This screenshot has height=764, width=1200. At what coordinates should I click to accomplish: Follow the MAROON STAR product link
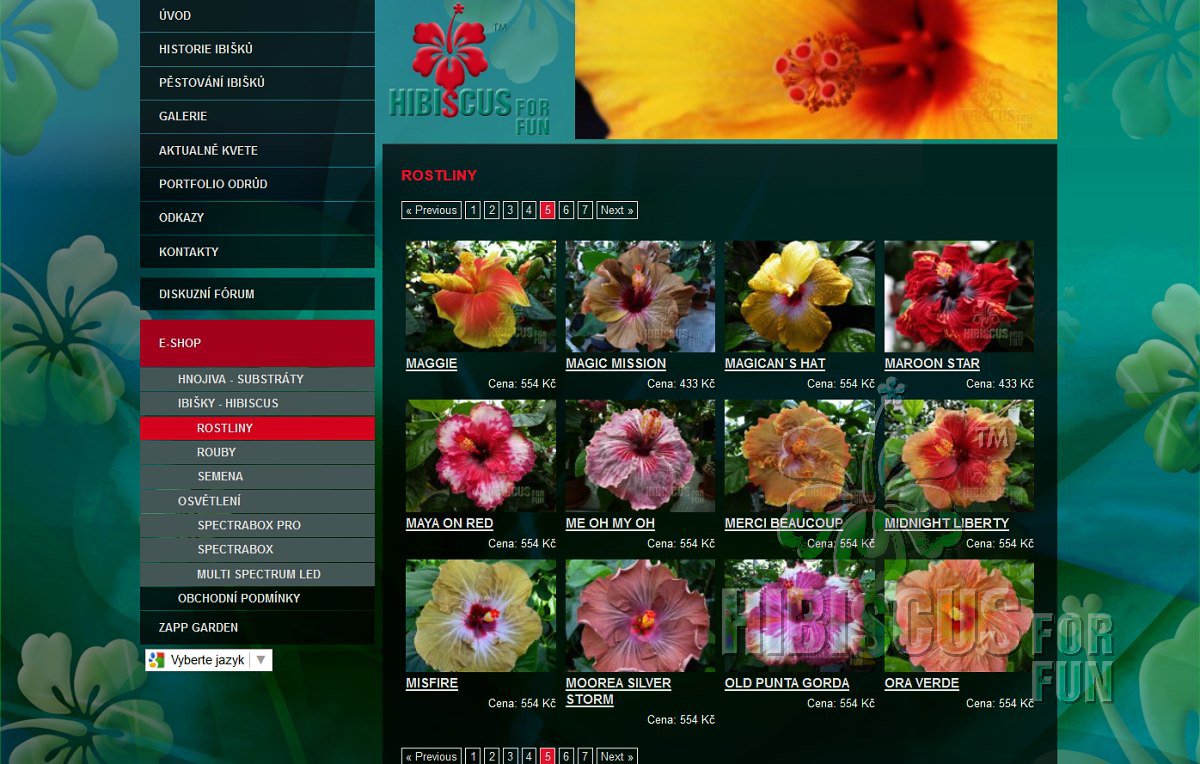[932, 364]
